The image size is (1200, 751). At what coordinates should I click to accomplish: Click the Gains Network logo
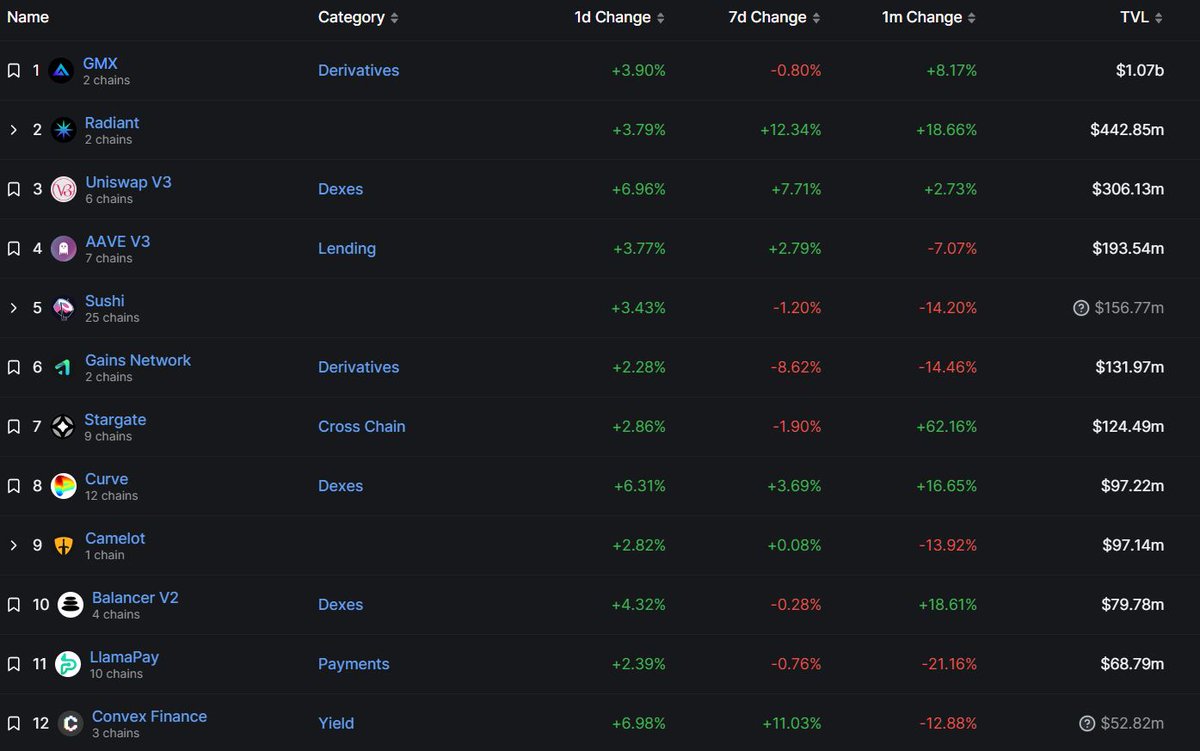pyautogui.click(x=63, y=367)
